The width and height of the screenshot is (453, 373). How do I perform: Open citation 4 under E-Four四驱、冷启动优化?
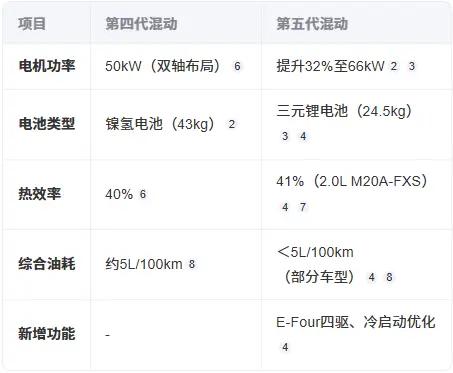click(285, 347)
